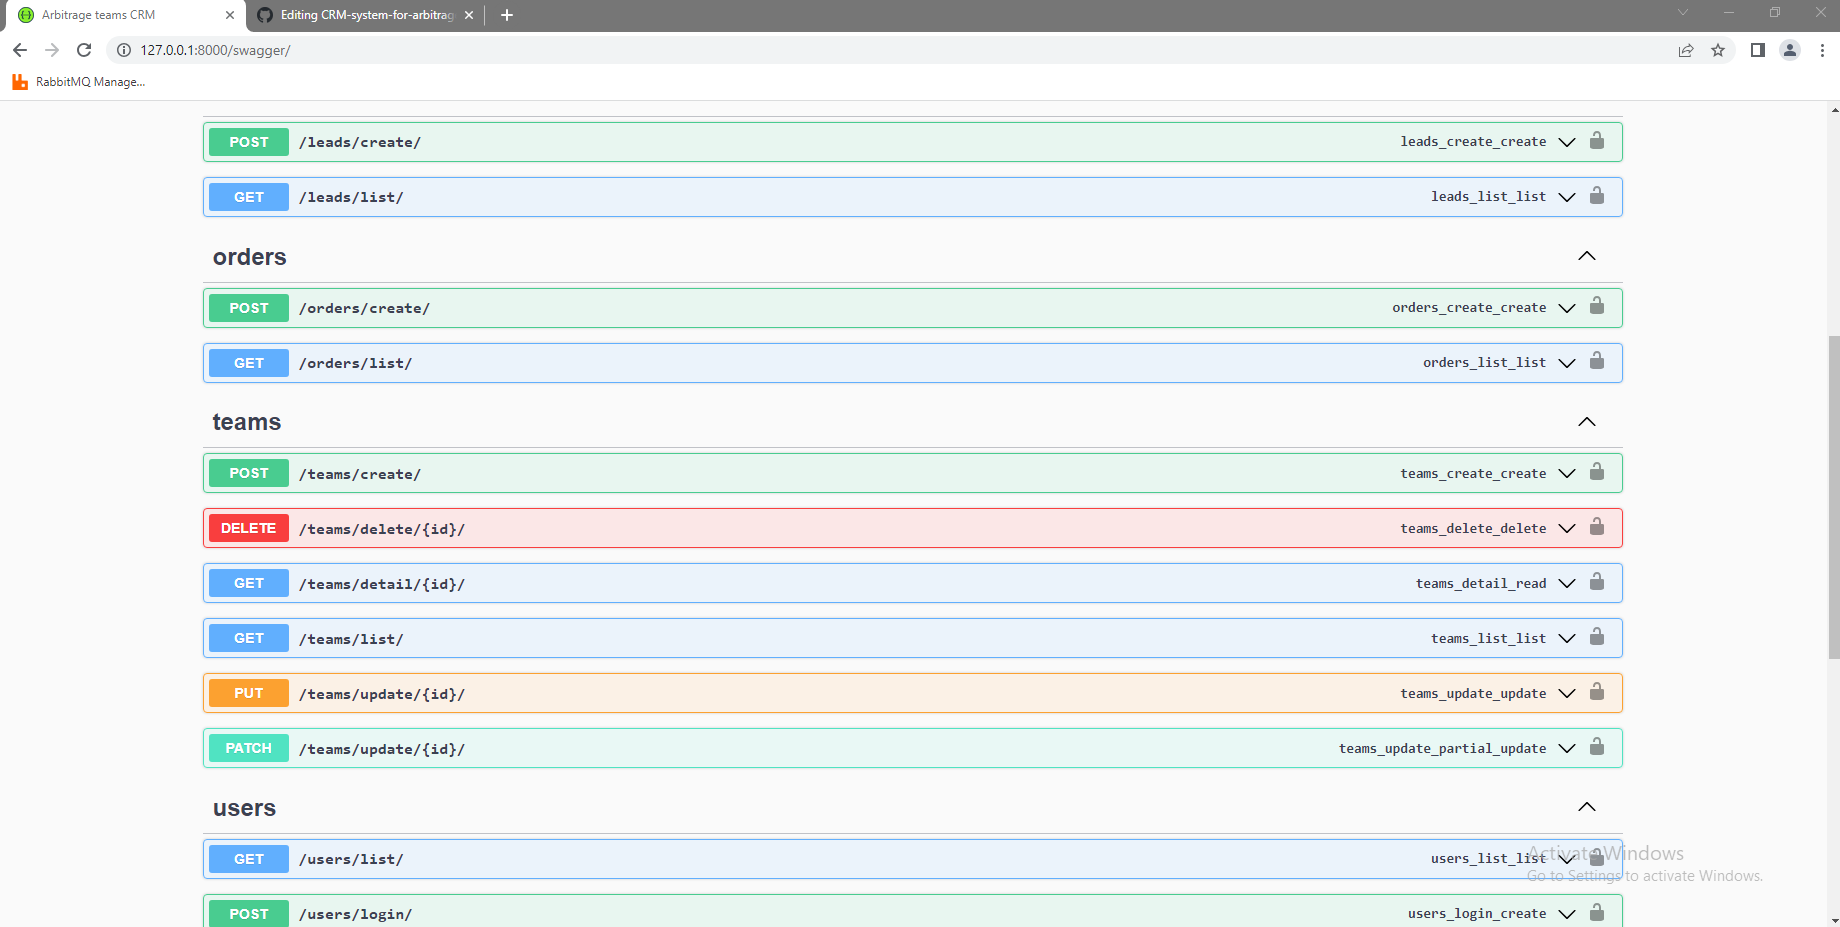Click the lock icon for users_login_create
The width and height of the screenshot is (1840, 927).
click(1597, 912)
